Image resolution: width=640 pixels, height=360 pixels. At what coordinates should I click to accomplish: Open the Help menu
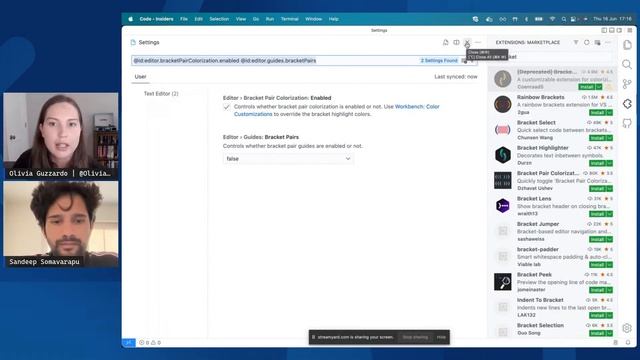click(x=333, y=19)
